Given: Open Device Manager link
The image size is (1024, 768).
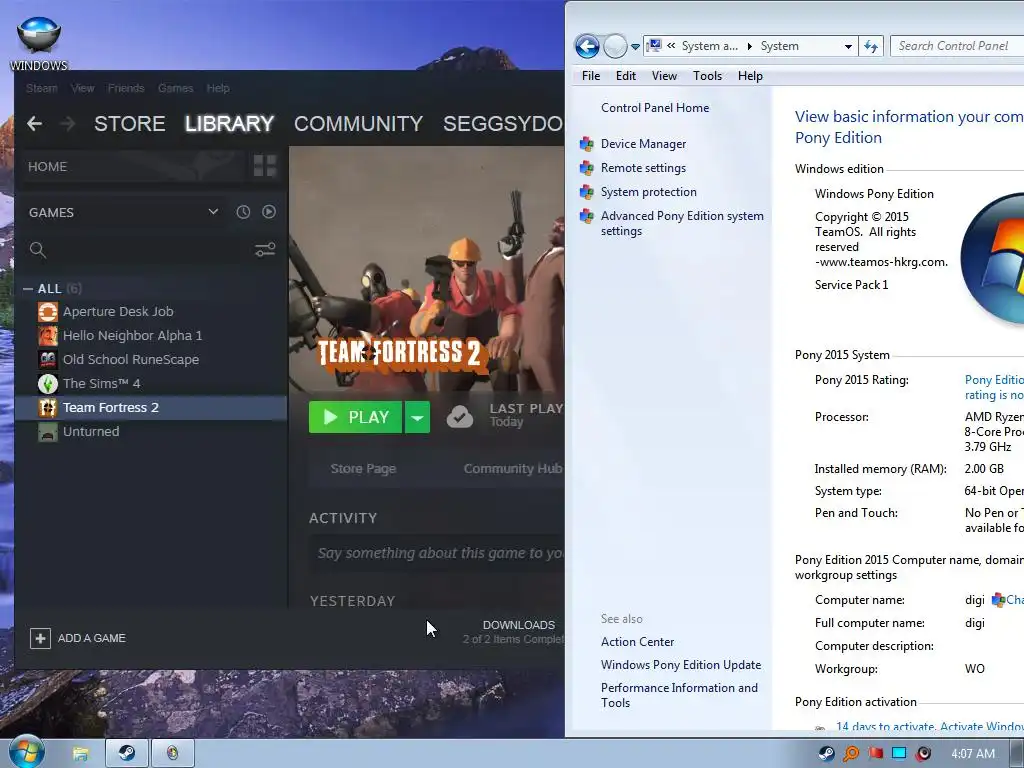Looking at the screenshot, I should coord(643,144).
